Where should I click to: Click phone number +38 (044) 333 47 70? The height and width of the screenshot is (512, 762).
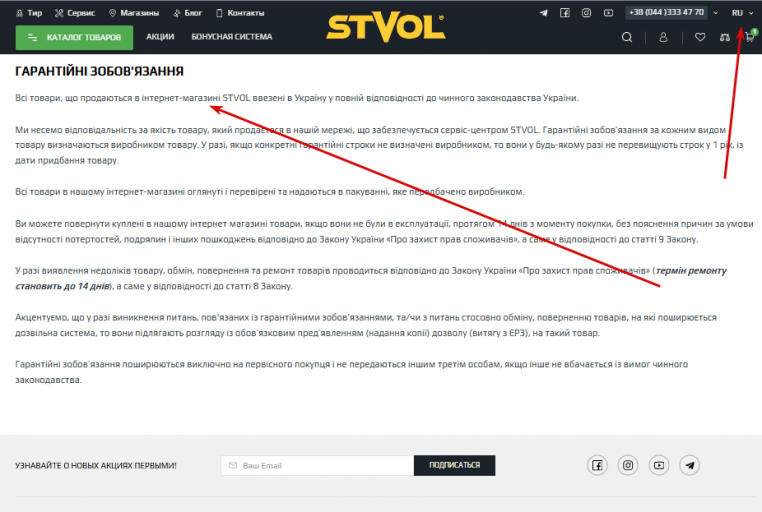pyautogui.click(x=666, y=13)
